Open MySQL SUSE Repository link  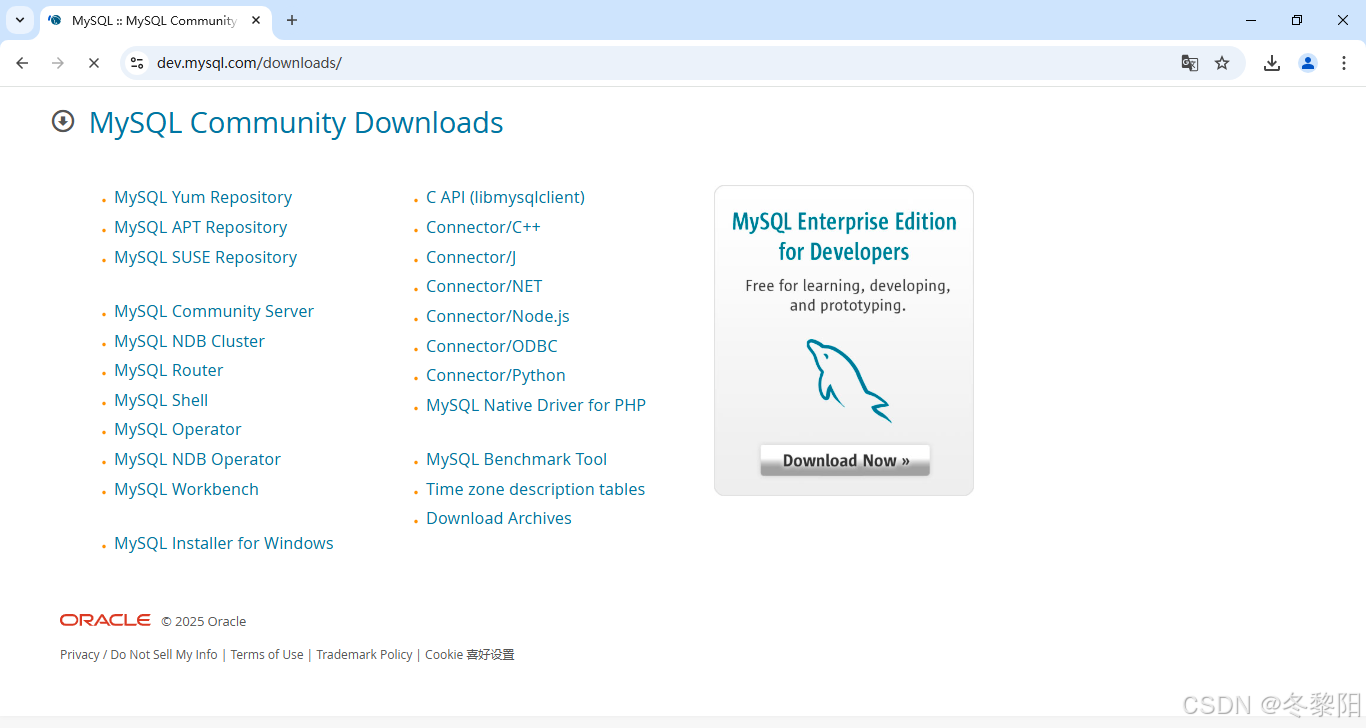point(205,257)
